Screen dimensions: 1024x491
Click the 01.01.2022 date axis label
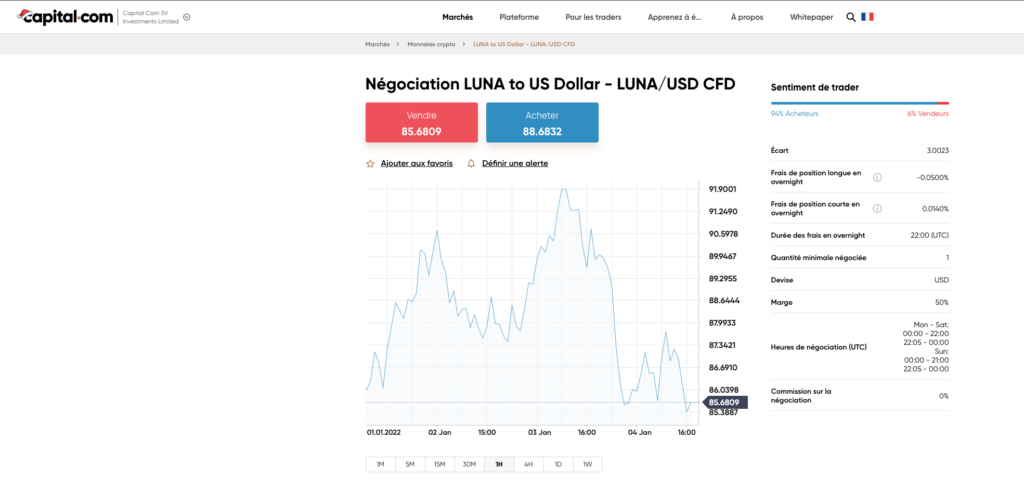click(383, 432)
